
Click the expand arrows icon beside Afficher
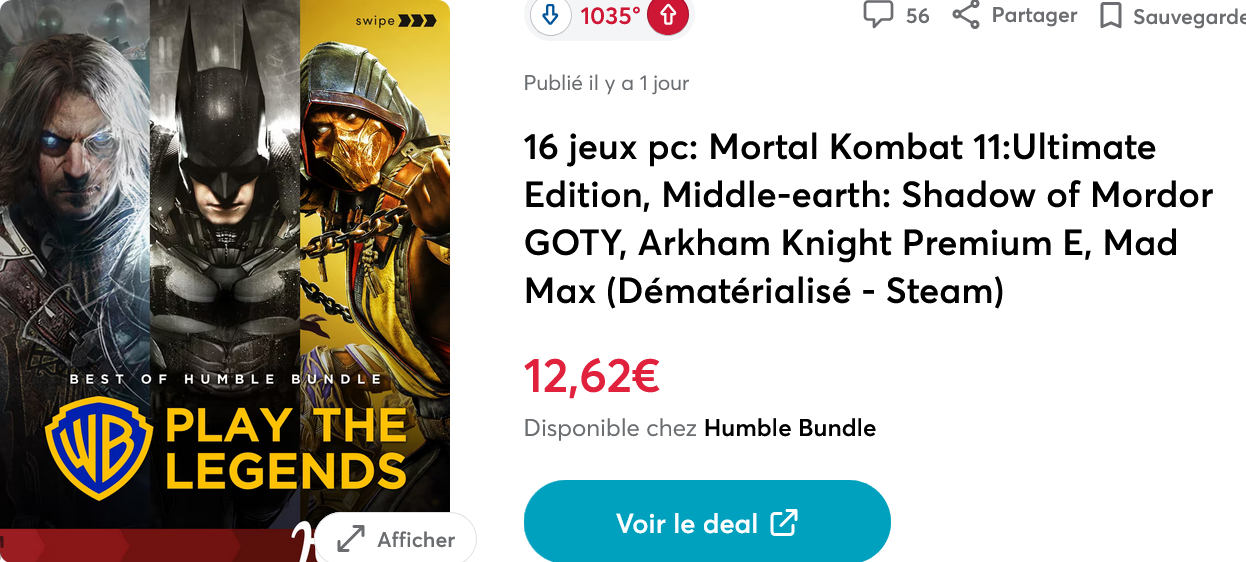tap(351, 539)
